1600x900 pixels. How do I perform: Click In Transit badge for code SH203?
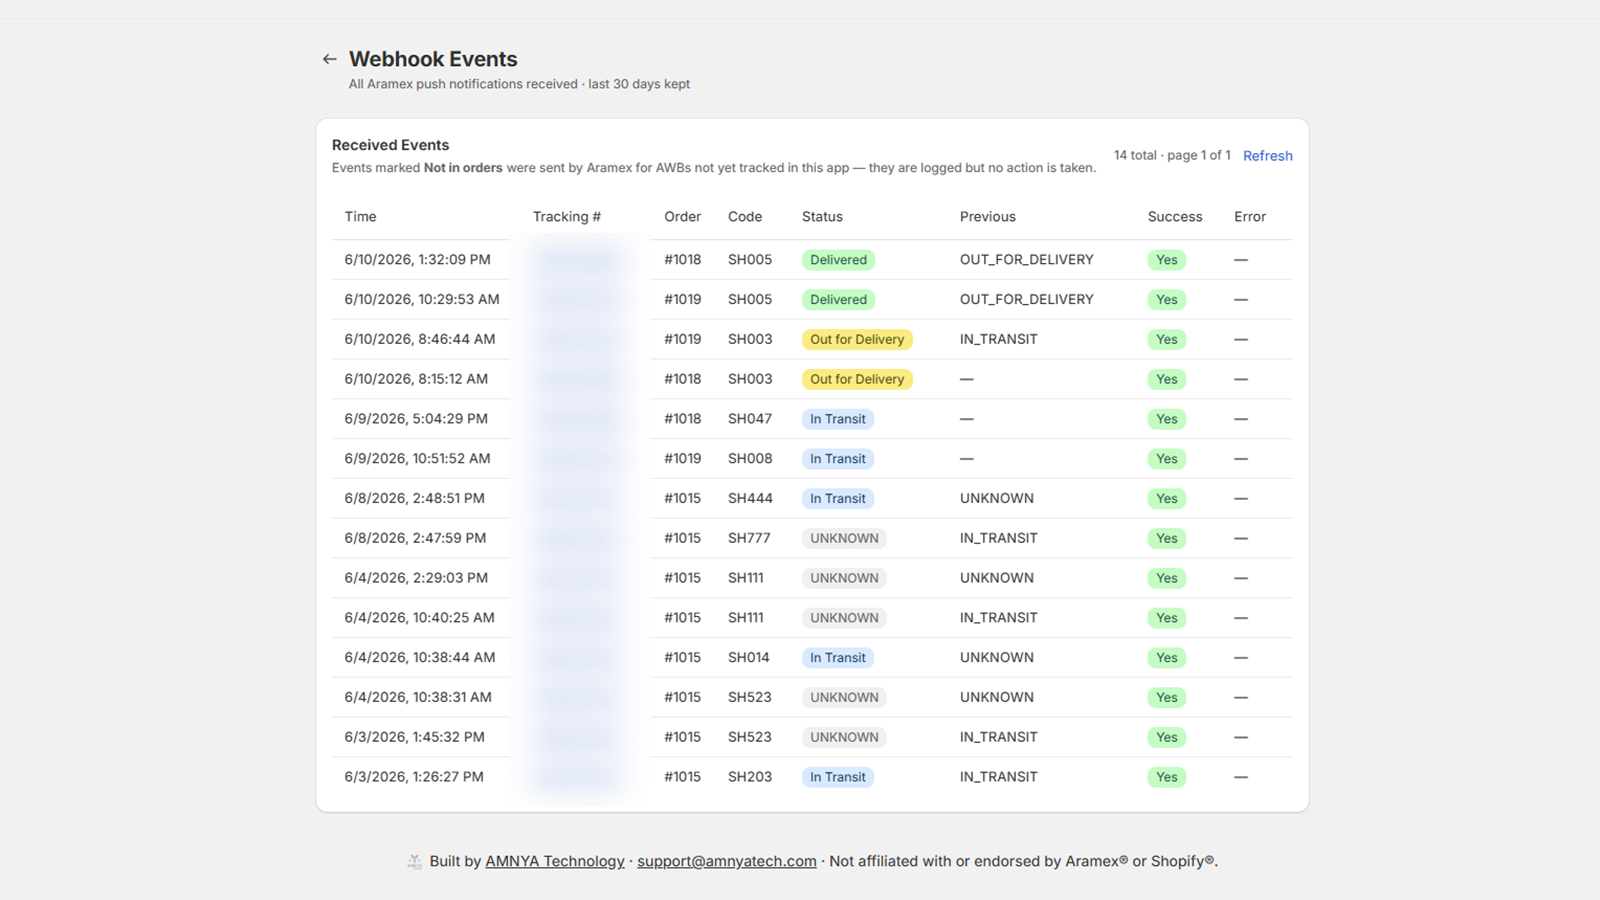pos(838,777)
